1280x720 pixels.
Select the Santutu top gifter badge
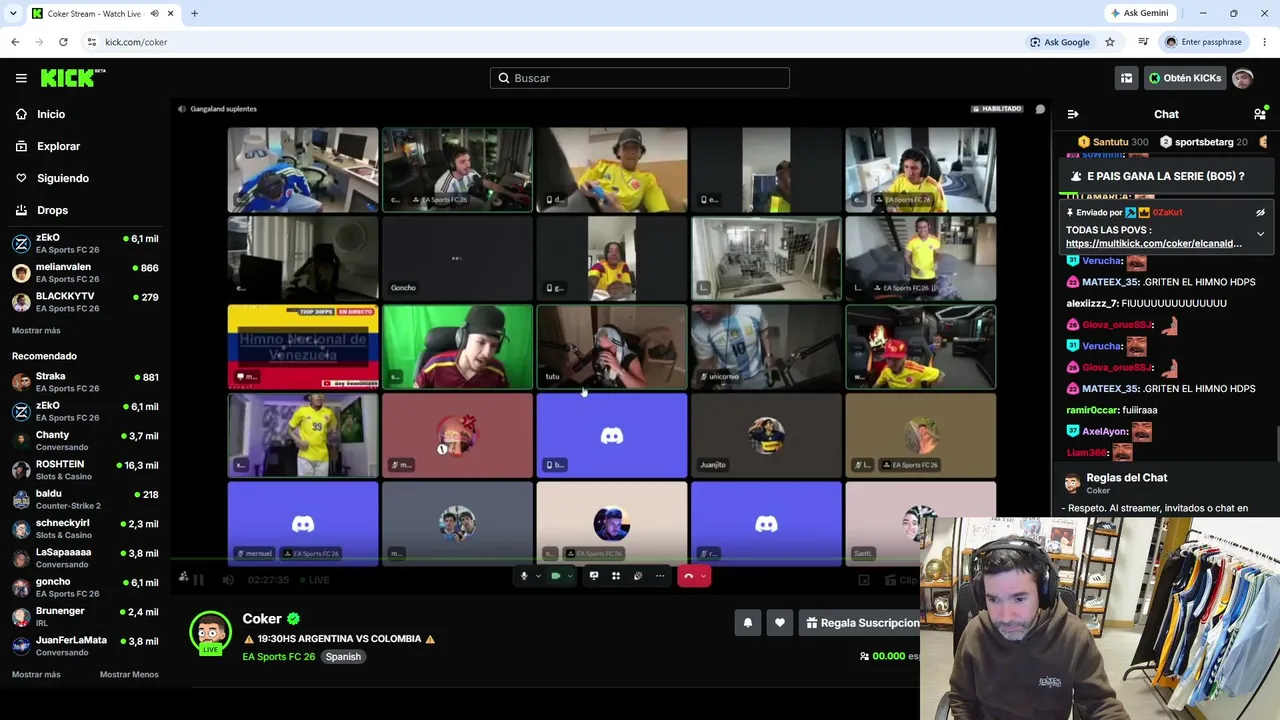(1114, 142)
